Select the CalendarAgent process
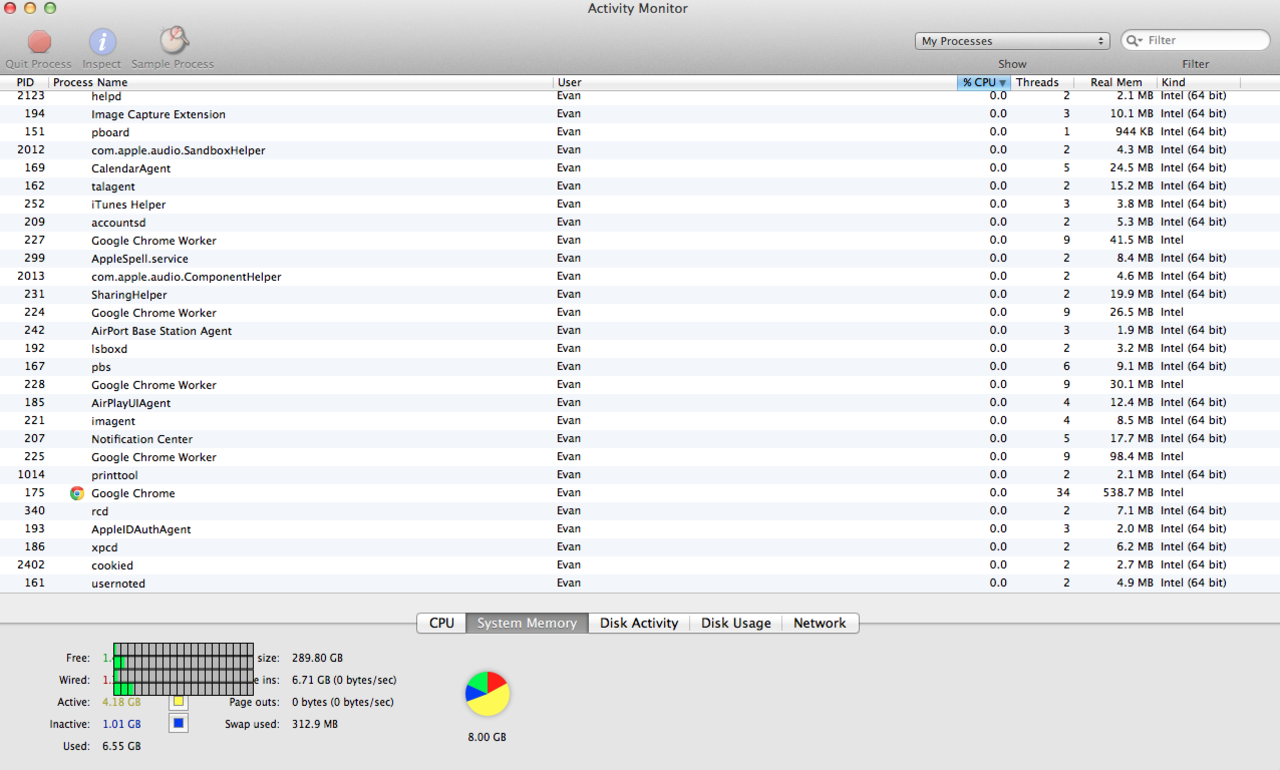The image size is (1280, 770). click(640, 168)
